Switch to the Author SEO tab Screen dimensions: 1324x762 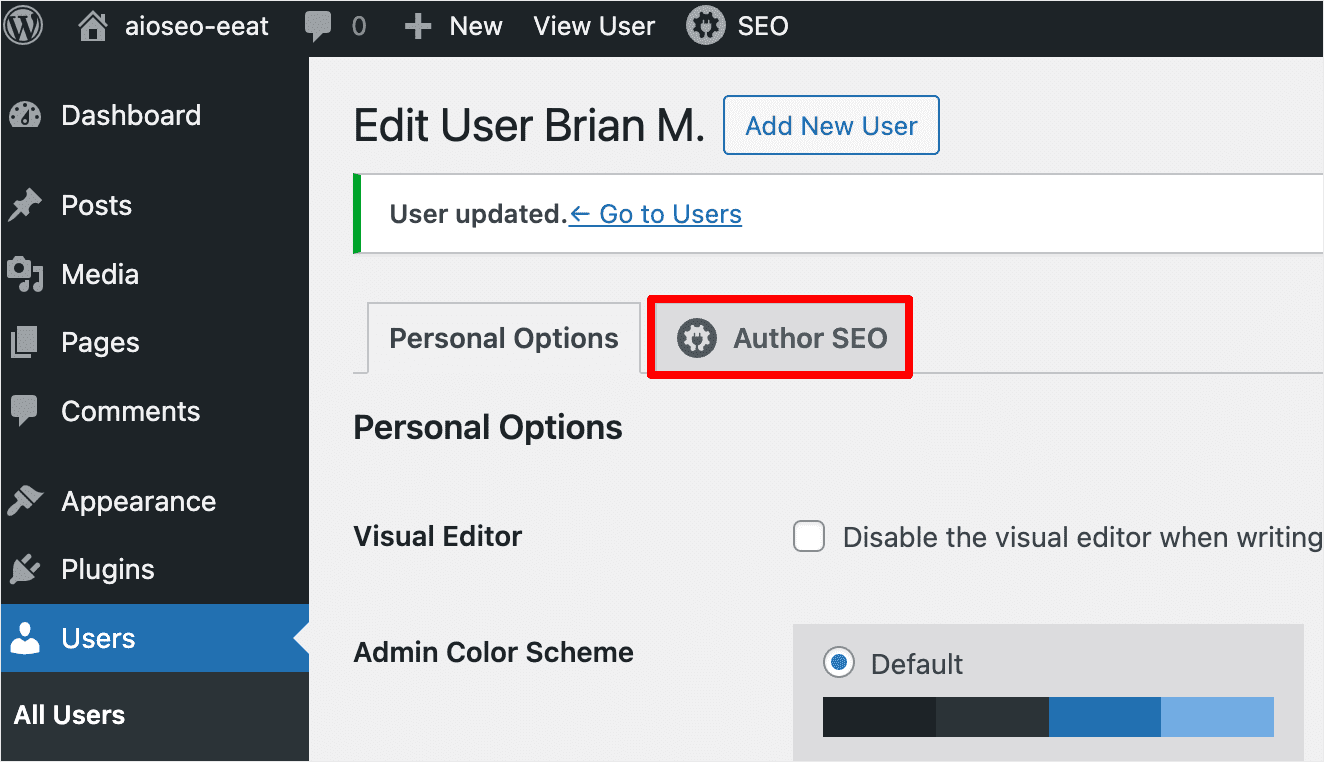pos(779,337)
